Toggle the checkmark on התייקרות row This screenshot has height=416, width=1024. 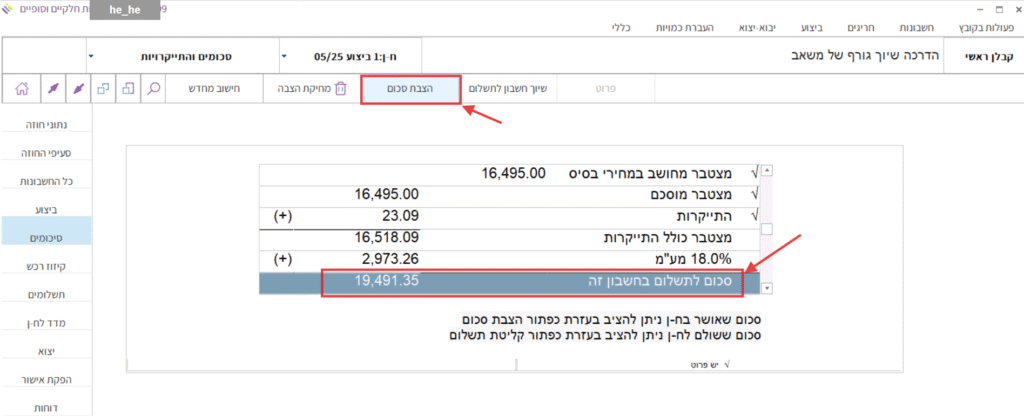[x=754, y=215]
